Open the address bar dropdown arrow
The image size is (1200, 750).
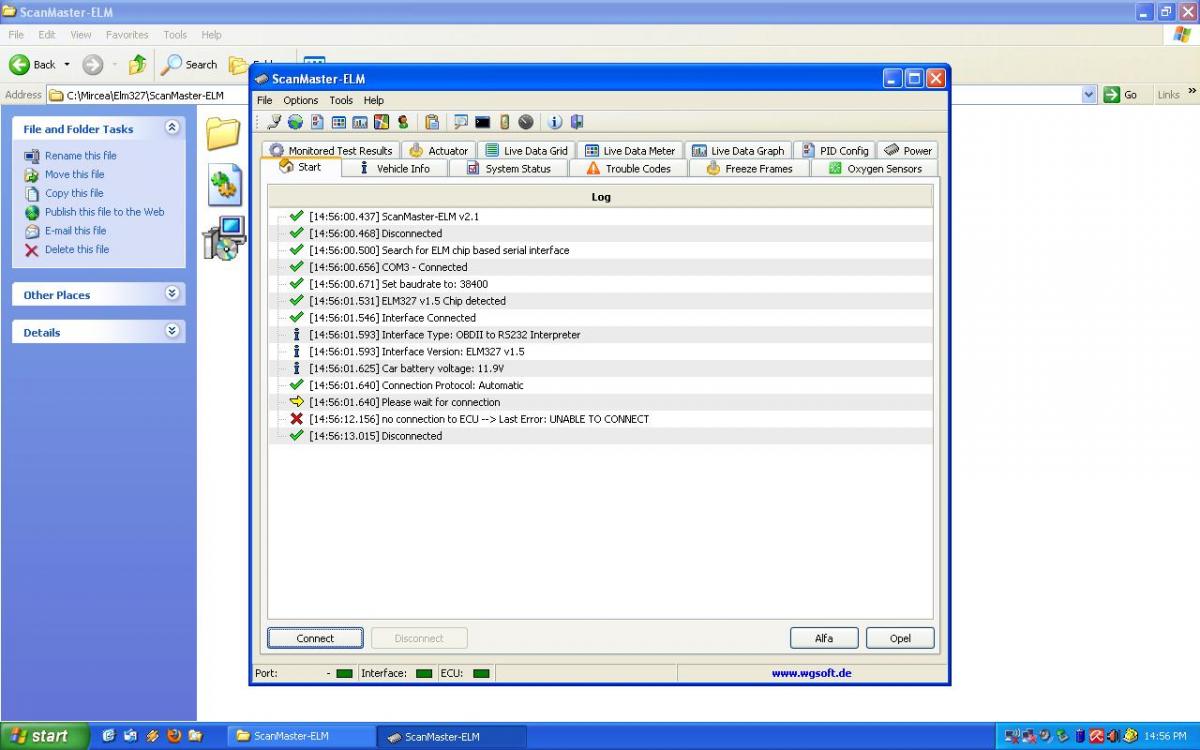[x=1089, y=95]
